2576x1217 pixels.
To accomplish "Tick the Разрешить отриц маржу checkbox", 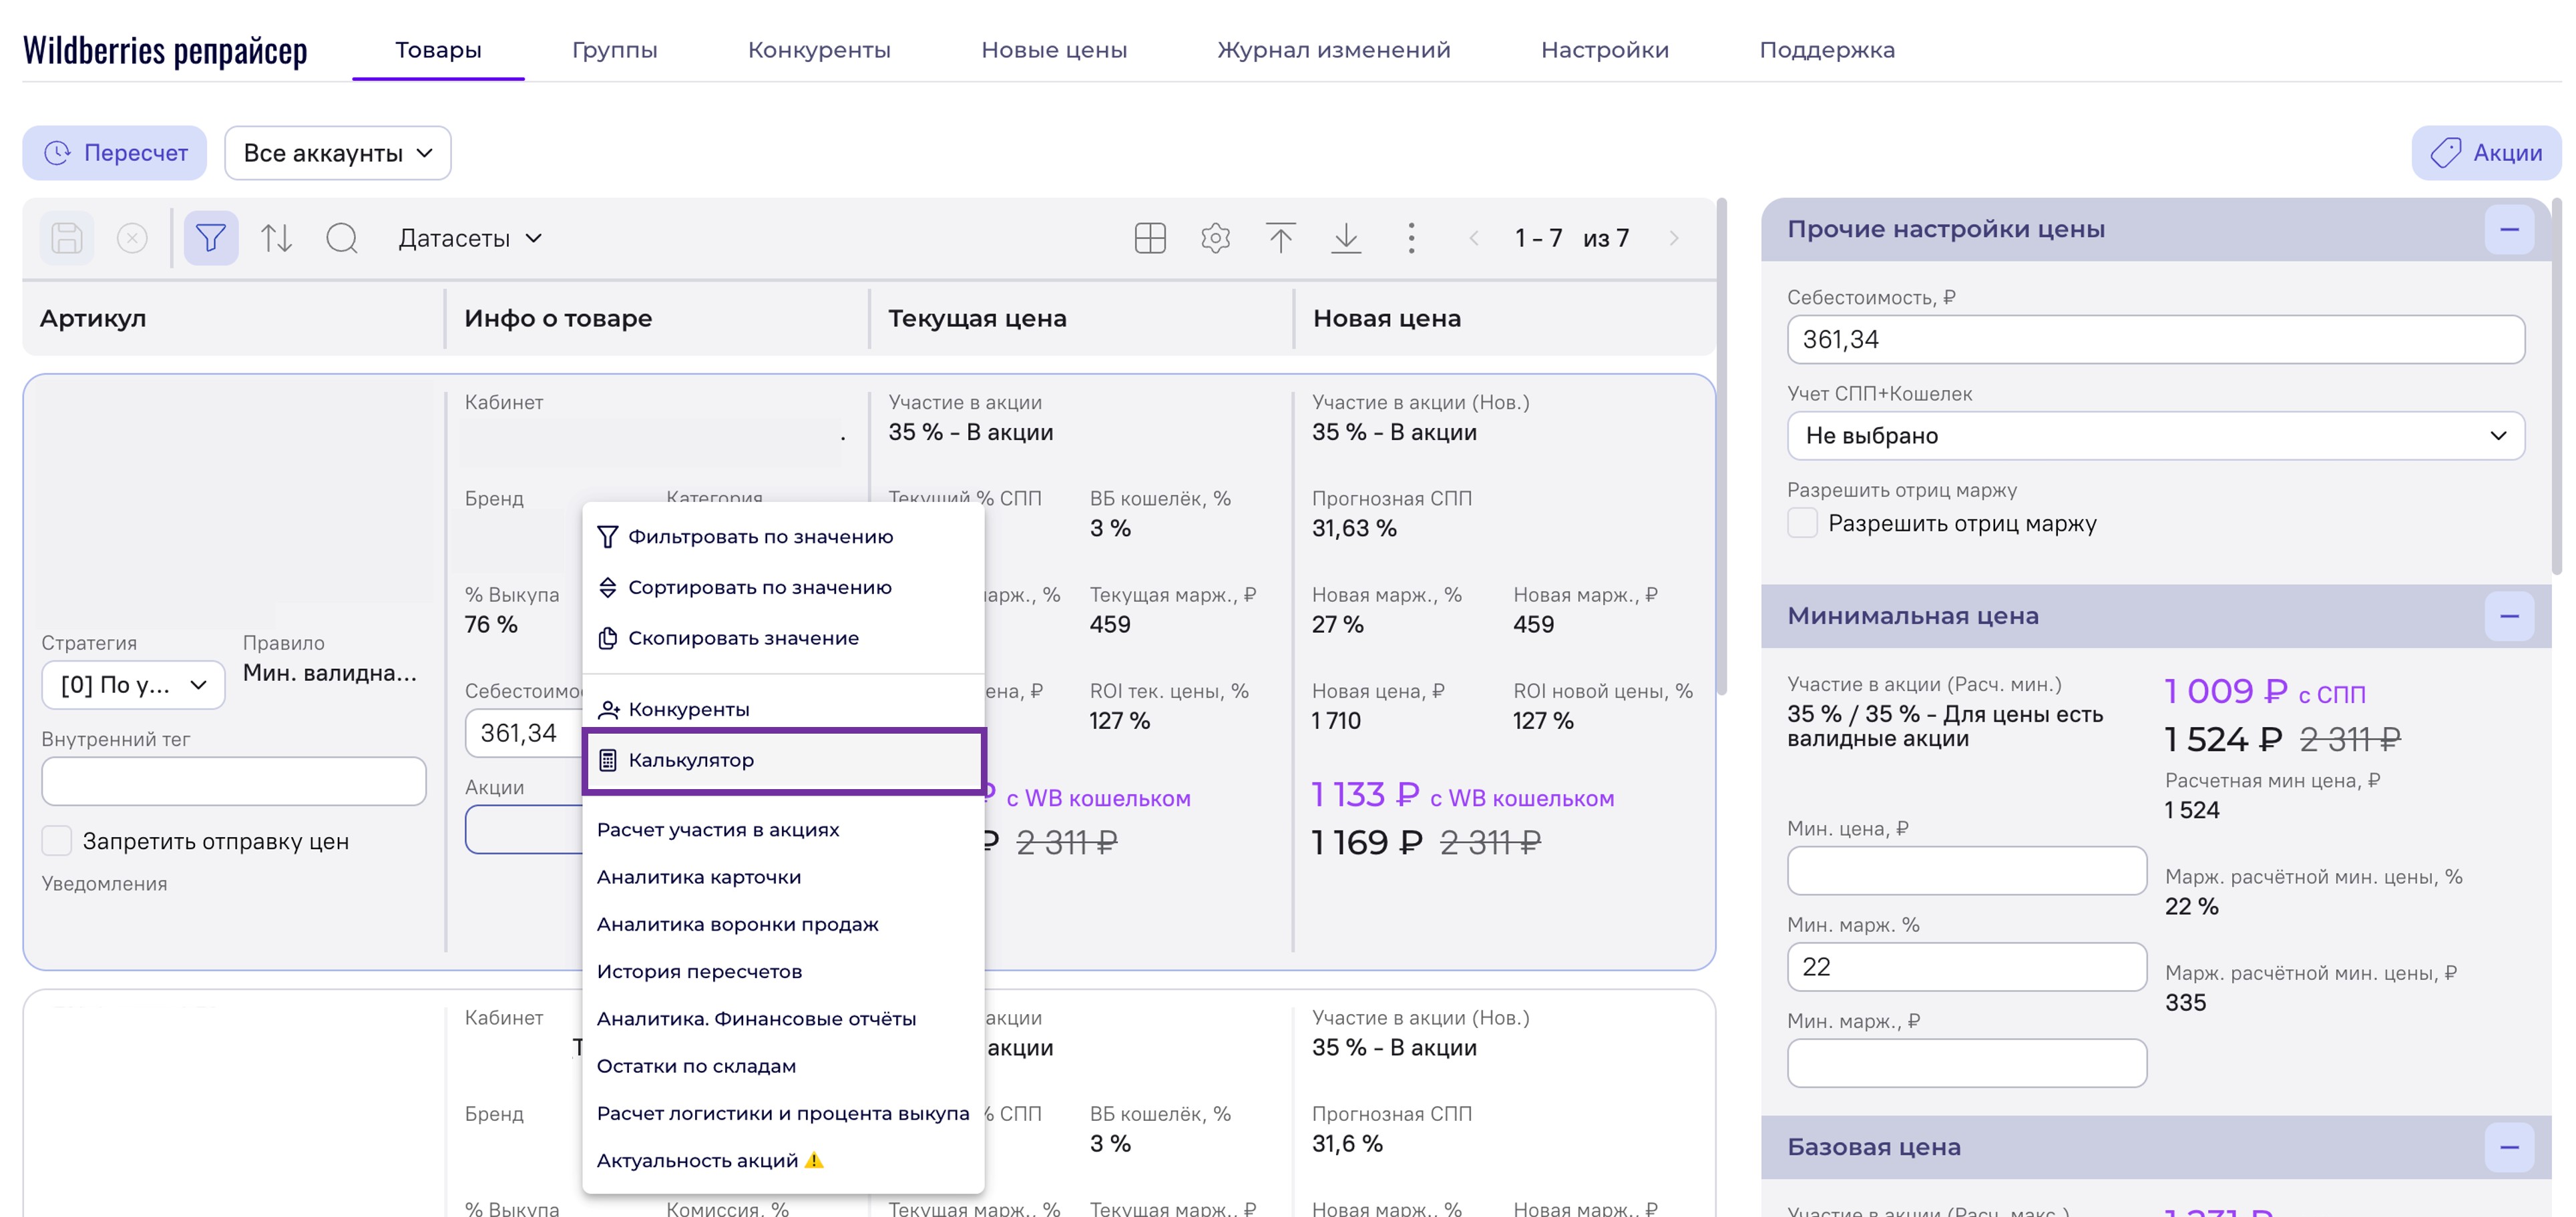I will pyautogui.click(x=1802, y=523).
